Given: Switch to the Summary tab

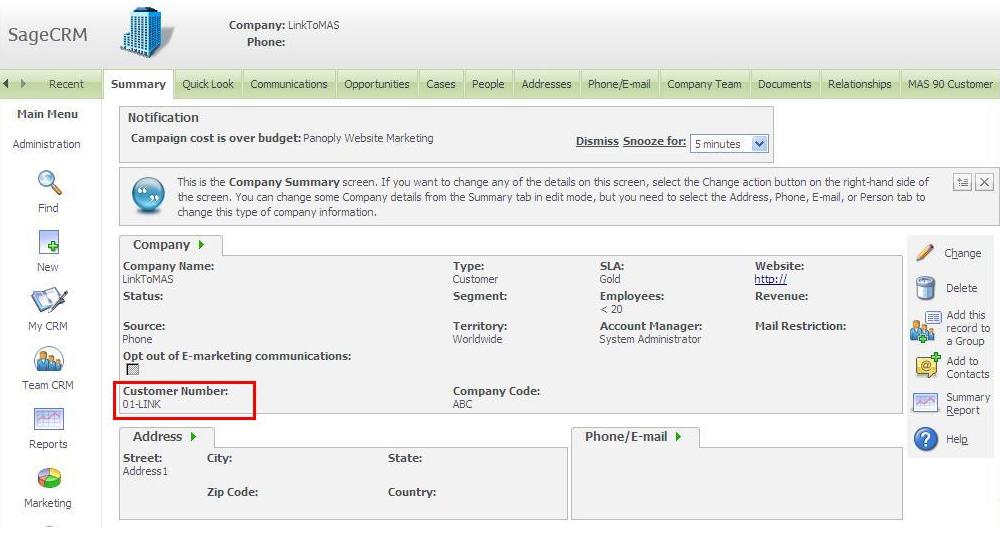Looking at the screenshot, I should [138, 84].
